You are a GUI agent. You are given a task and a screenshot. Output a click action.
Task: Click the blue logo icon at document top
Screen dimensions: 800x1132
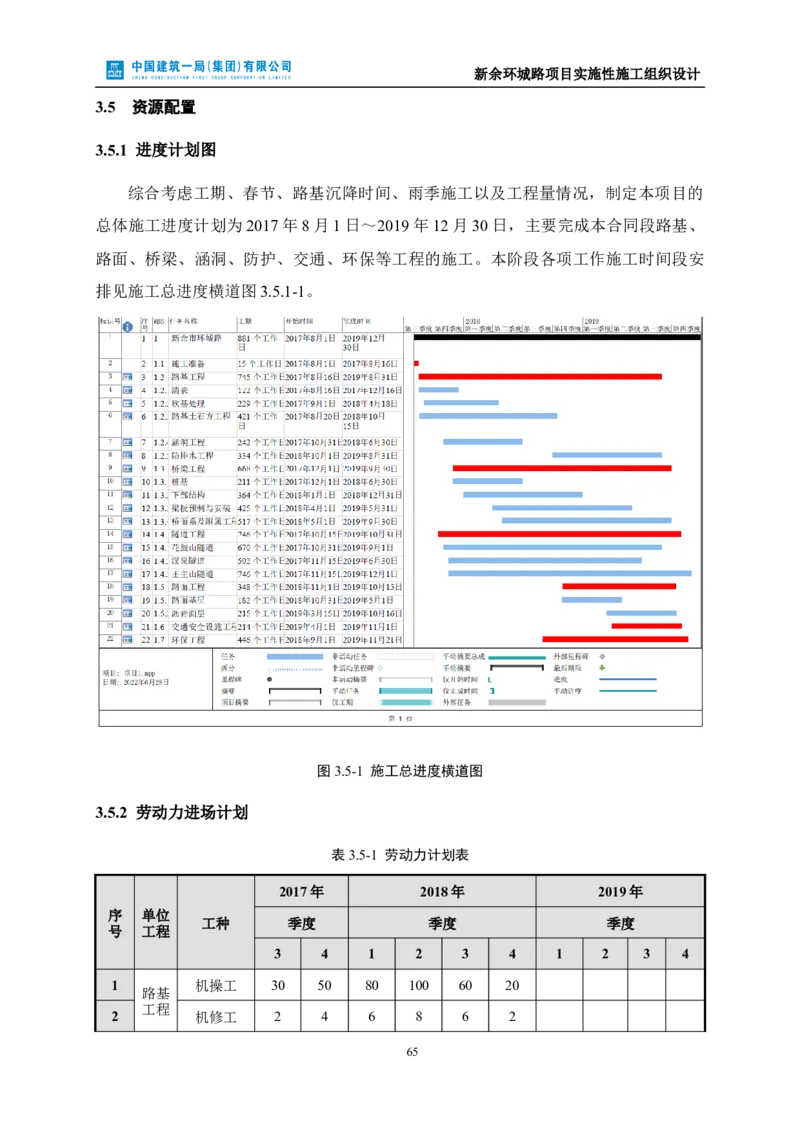113,68
